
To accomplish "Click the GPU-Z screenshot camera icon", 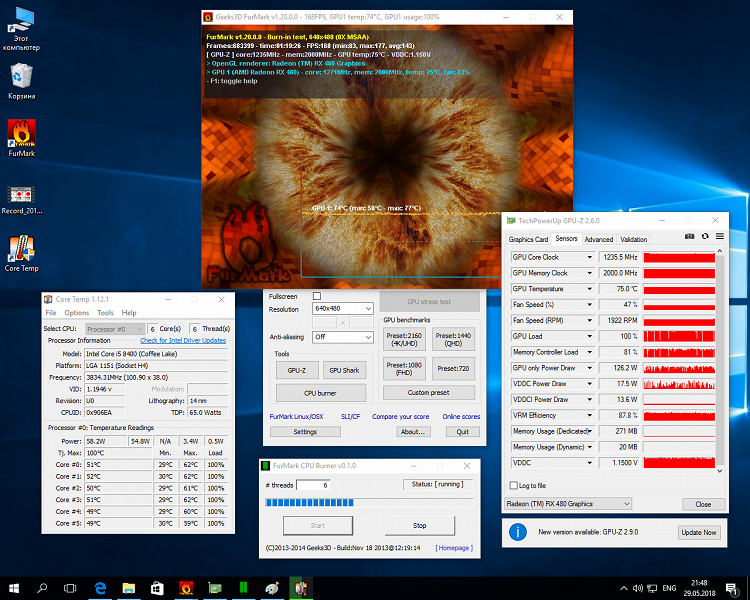I will [x=690, y=236].
